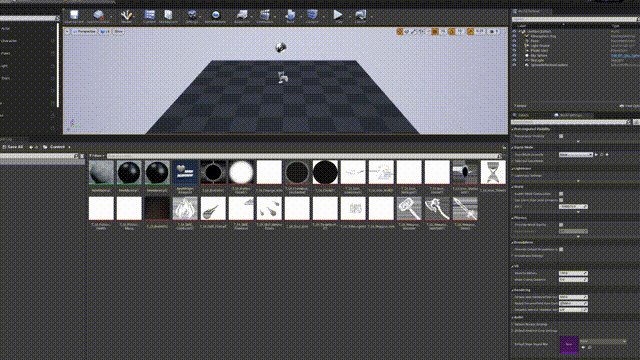The image size is (640, 360).
Task: Toggle the Precompute Visibility checkbox
Action: point(561,136)
